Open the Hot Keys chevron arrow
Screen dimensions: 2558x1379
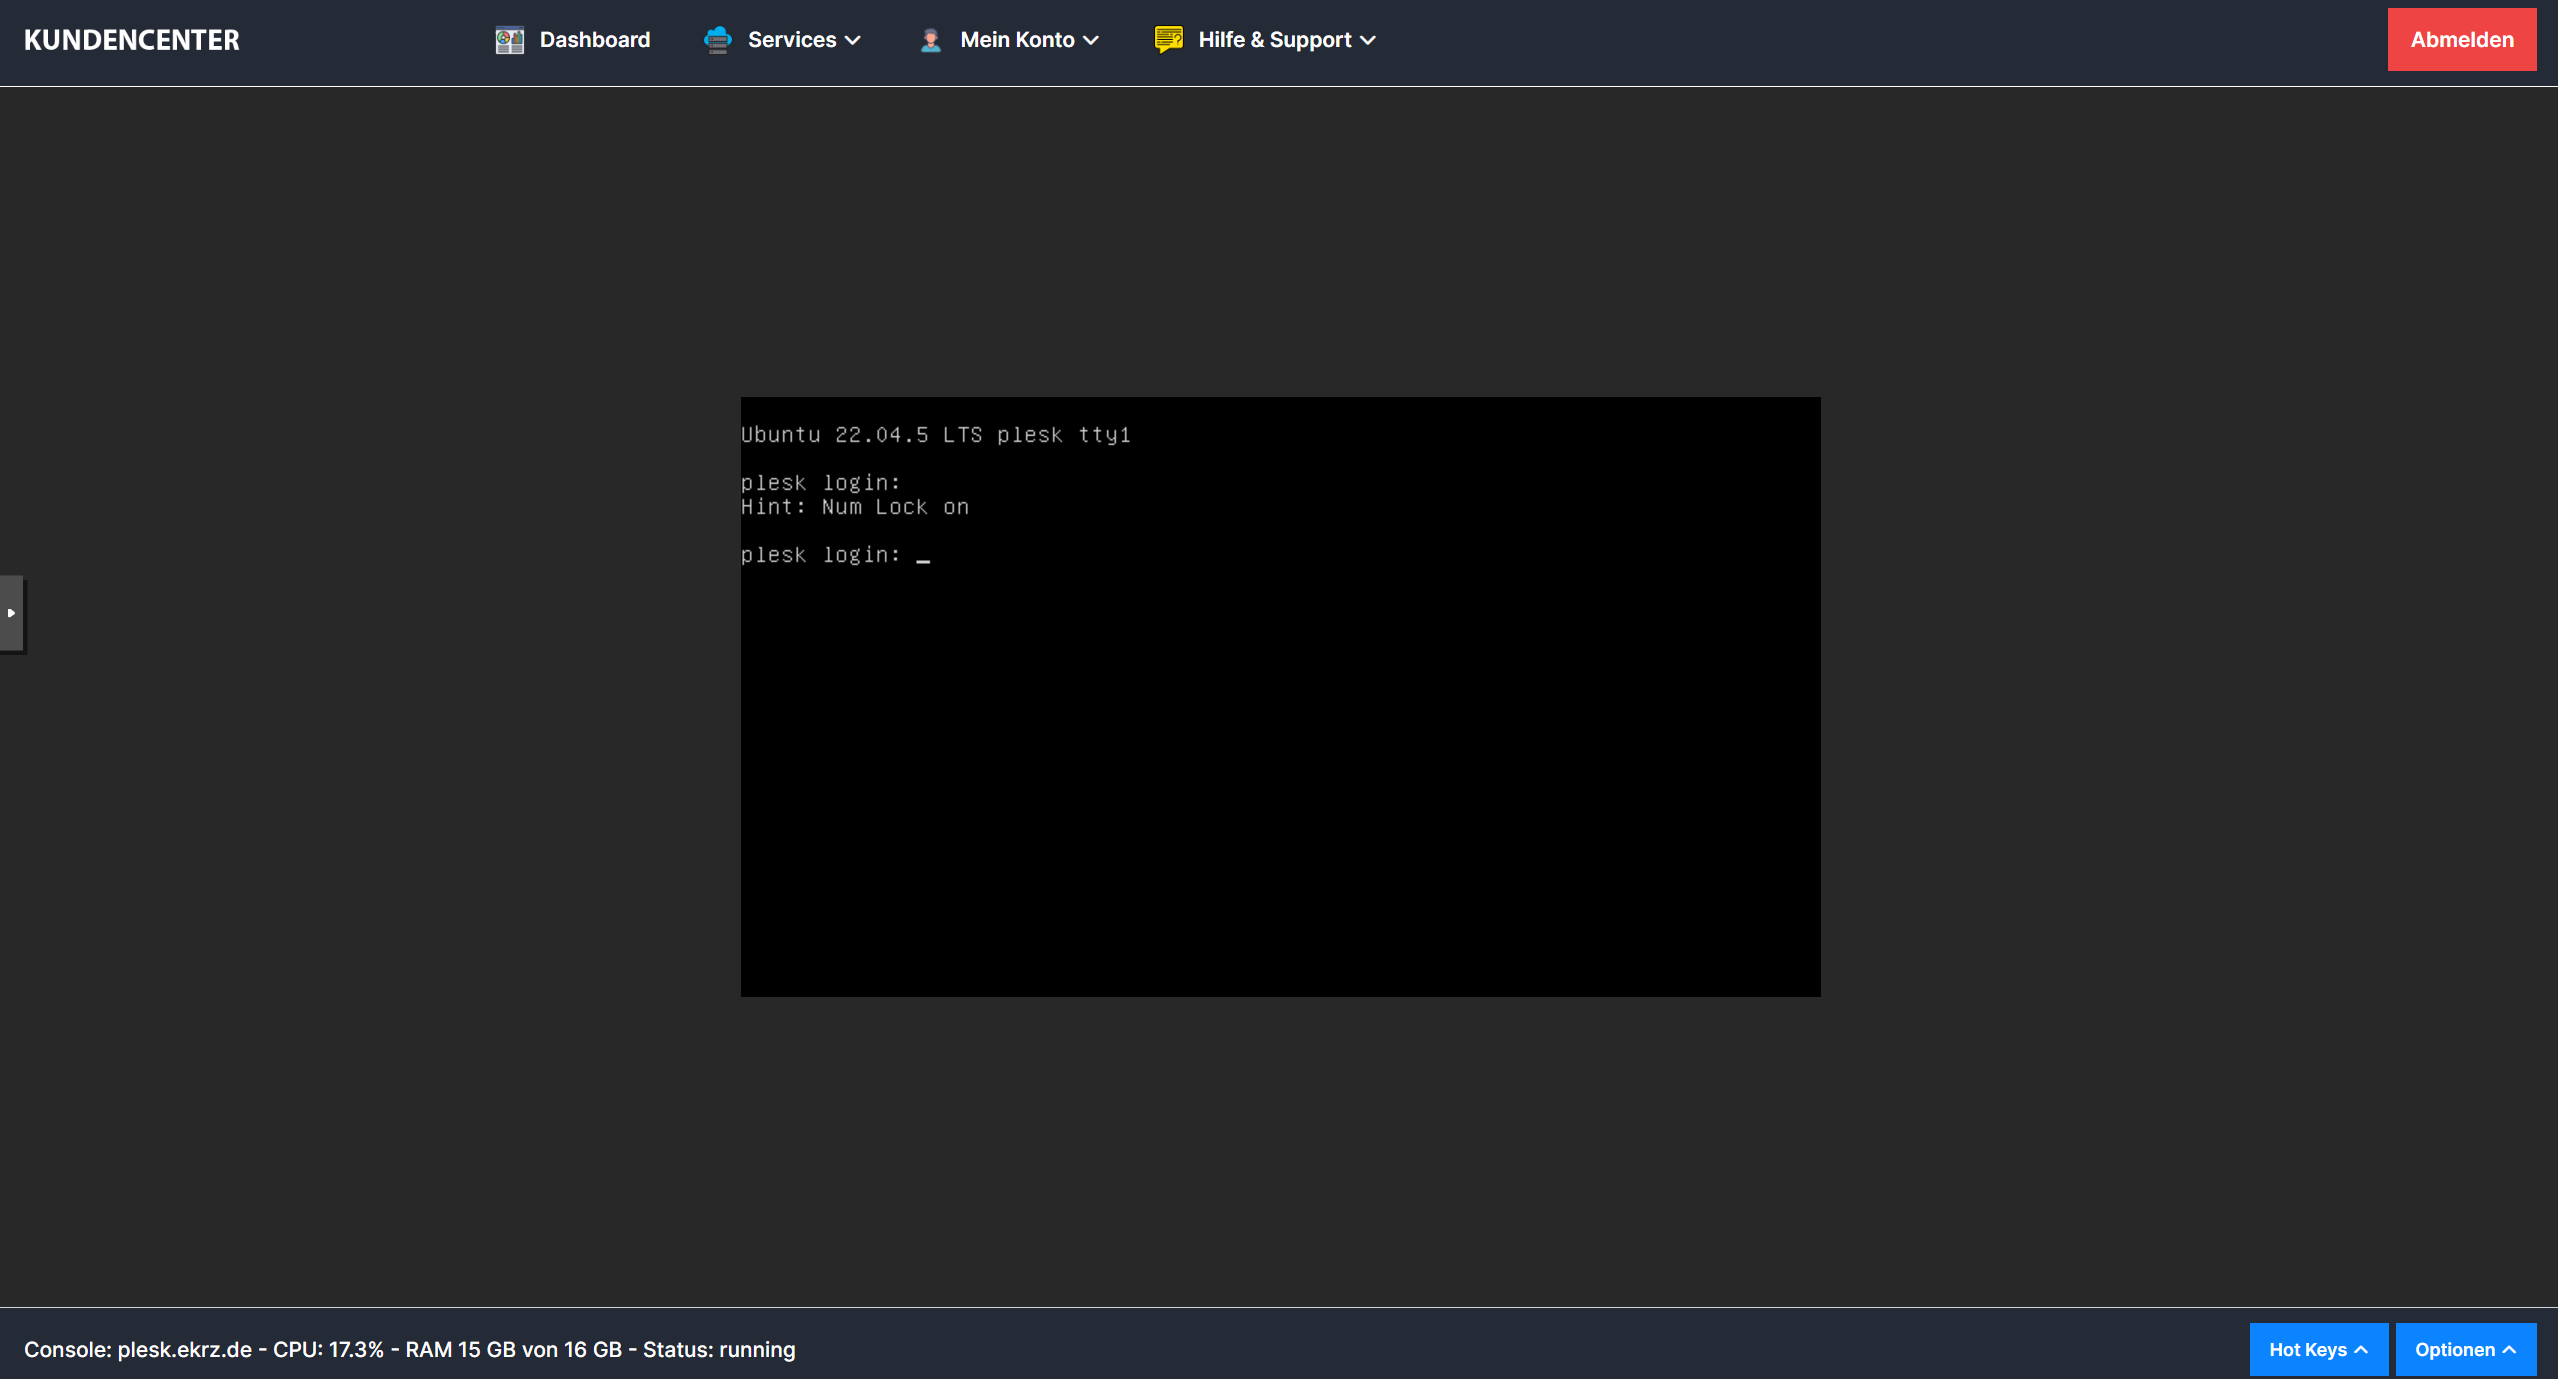(x=2361, y=1350)
